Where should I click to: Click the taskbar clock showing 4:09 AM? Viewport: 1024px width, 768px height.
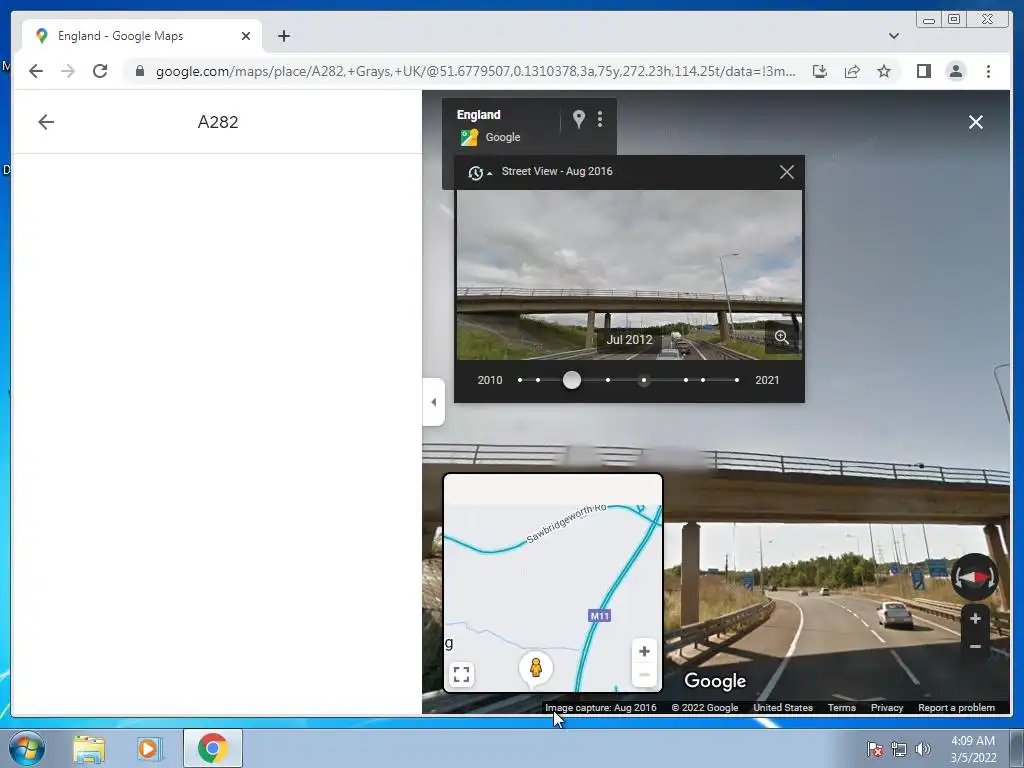(973, 748)
